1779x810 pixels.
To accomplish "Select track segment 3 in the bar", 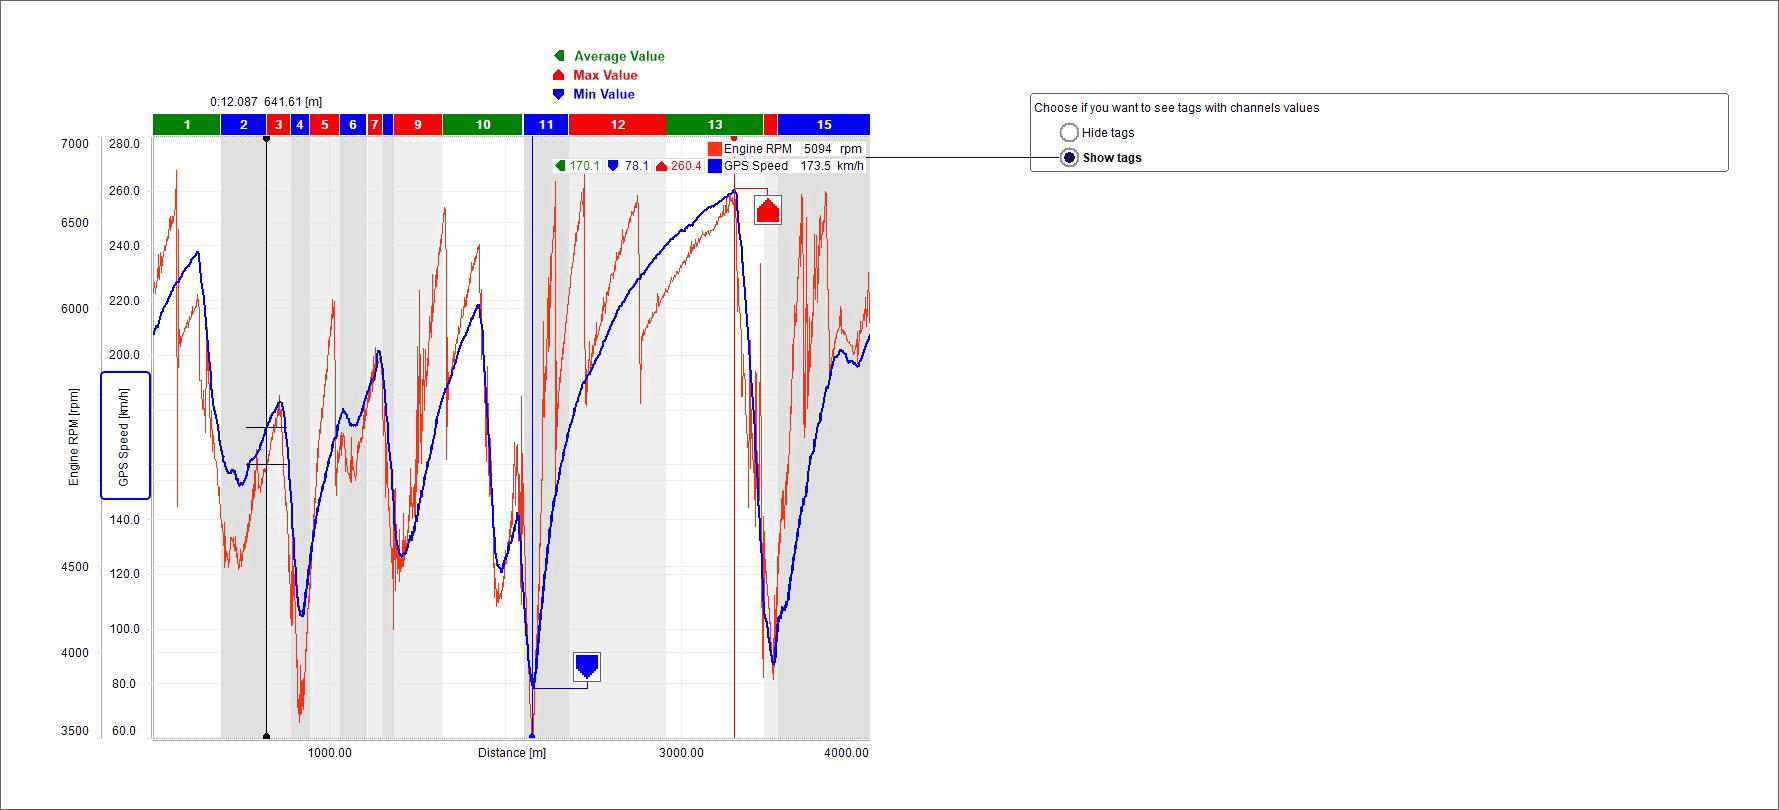I will [x=278, y=124].
